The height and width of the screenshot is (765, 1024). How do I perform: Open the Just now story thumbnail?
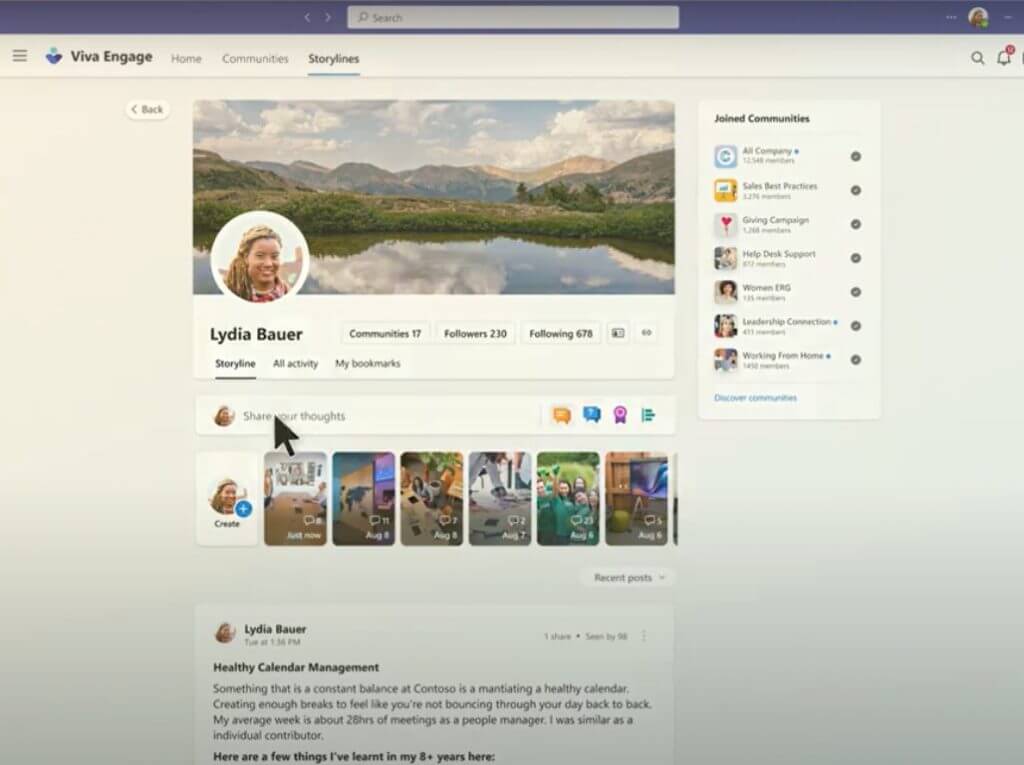click(x=295, y=498)
